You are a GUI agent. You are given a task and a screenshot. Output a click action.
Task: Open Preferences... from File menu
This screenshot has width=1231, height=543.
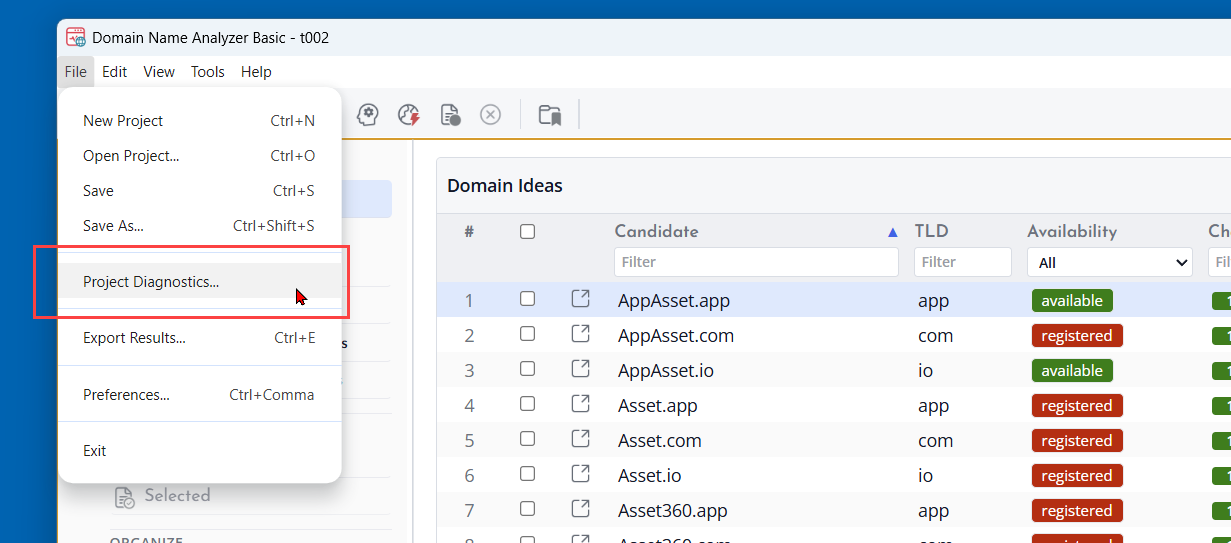200,395
